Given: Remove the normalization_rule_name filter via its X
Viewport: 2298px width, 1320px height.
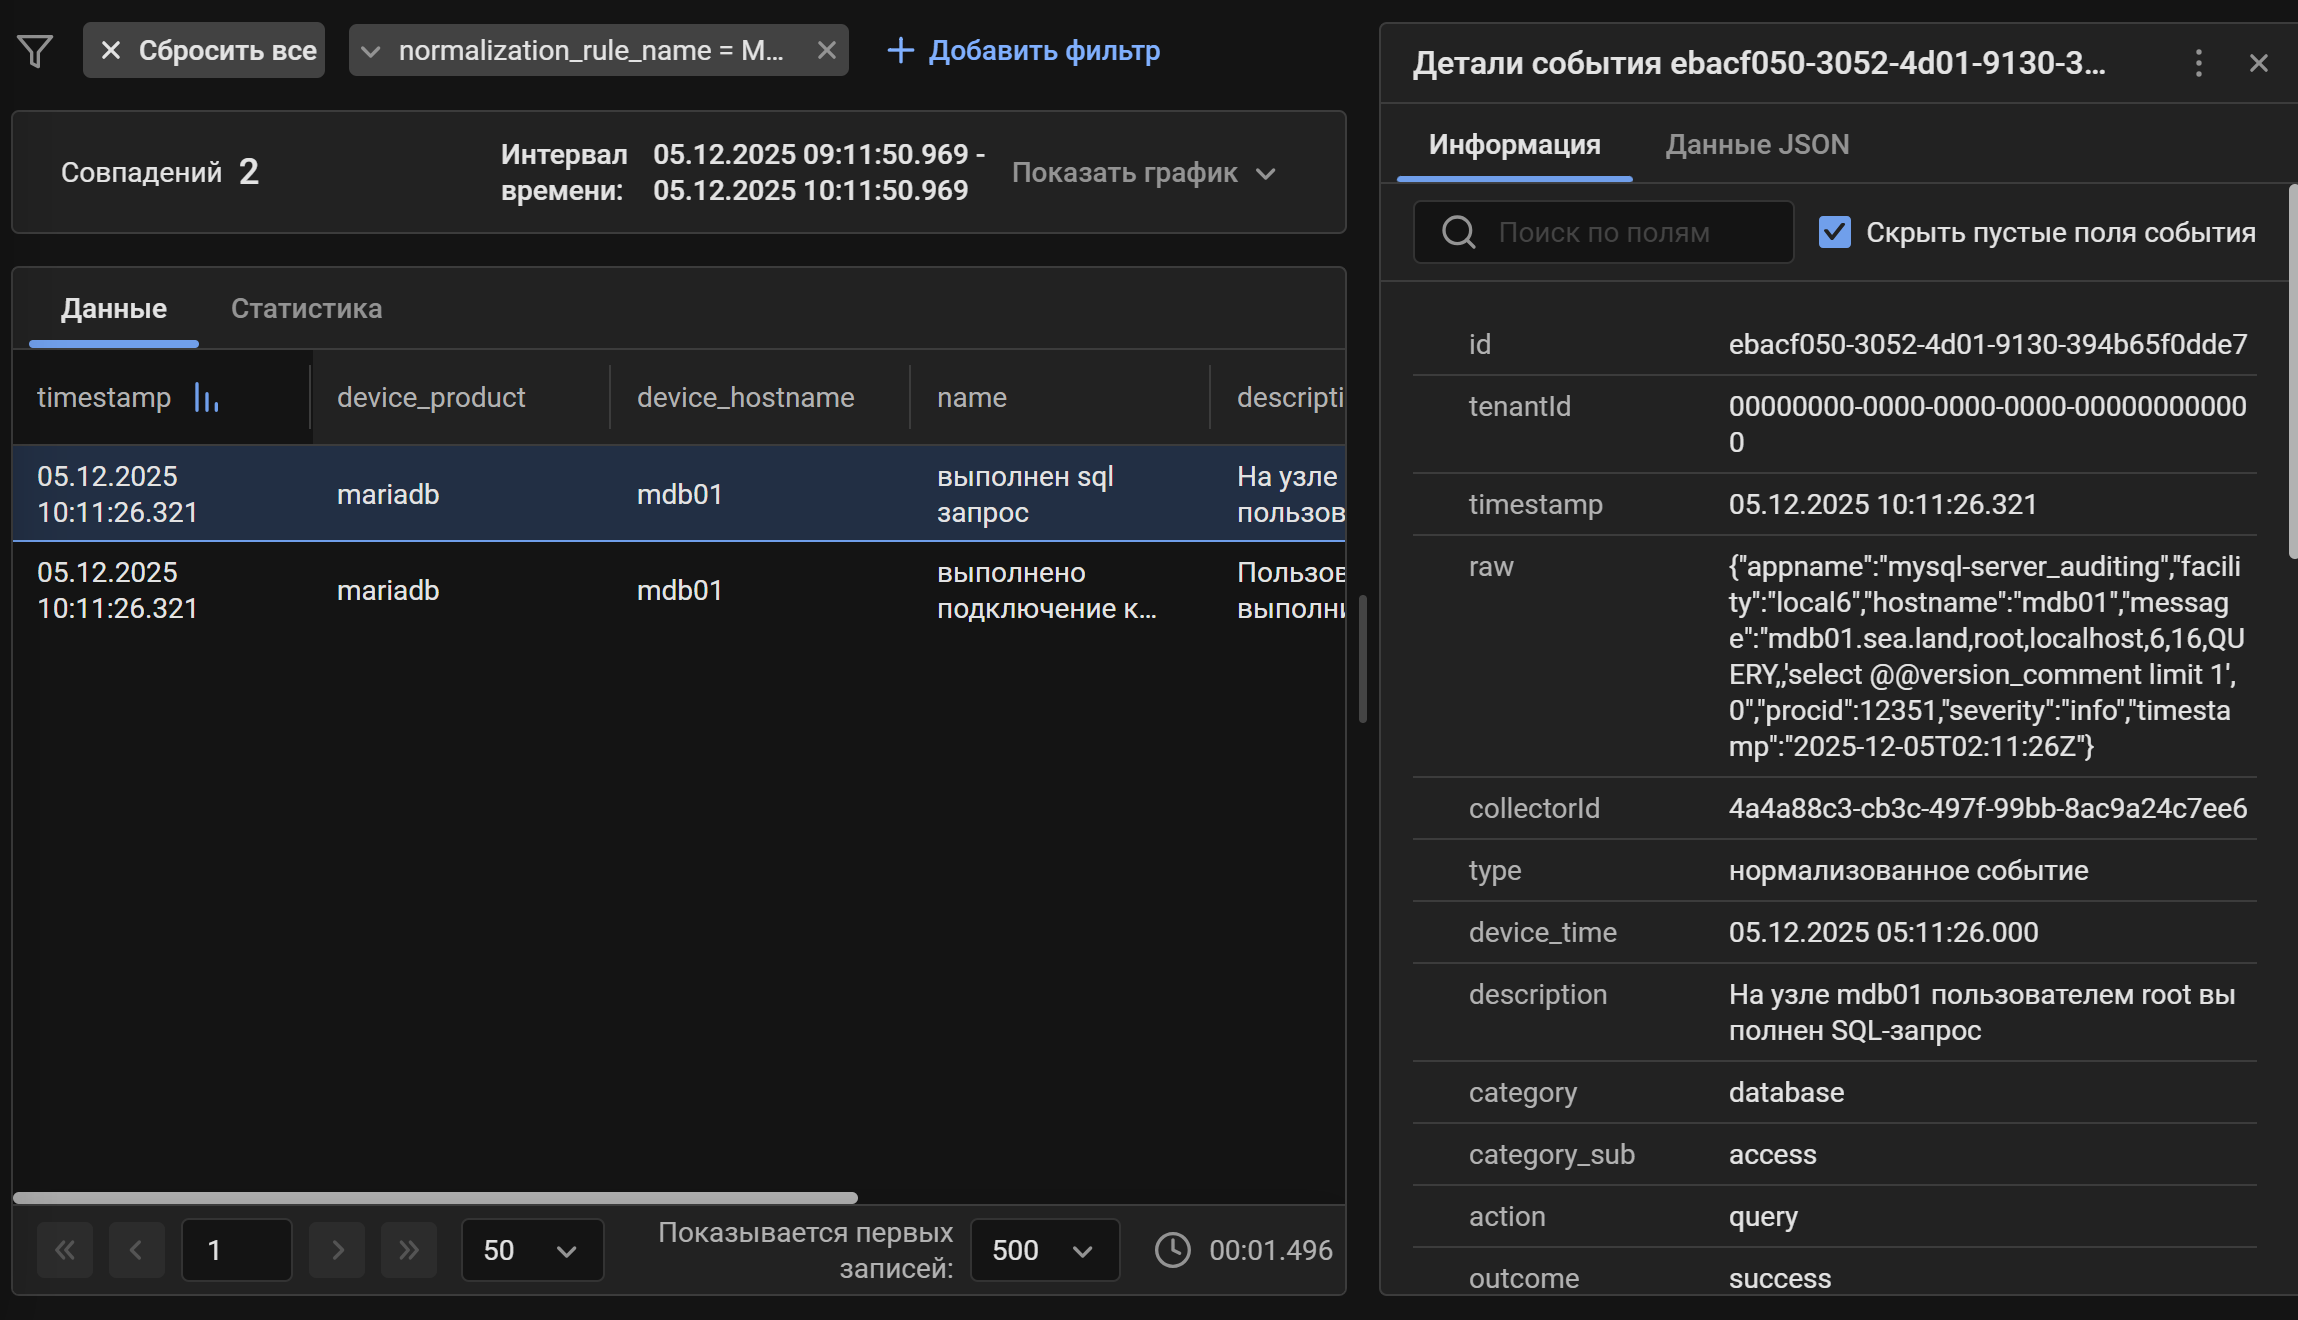Looking at the screenshot, I should 826,50.
